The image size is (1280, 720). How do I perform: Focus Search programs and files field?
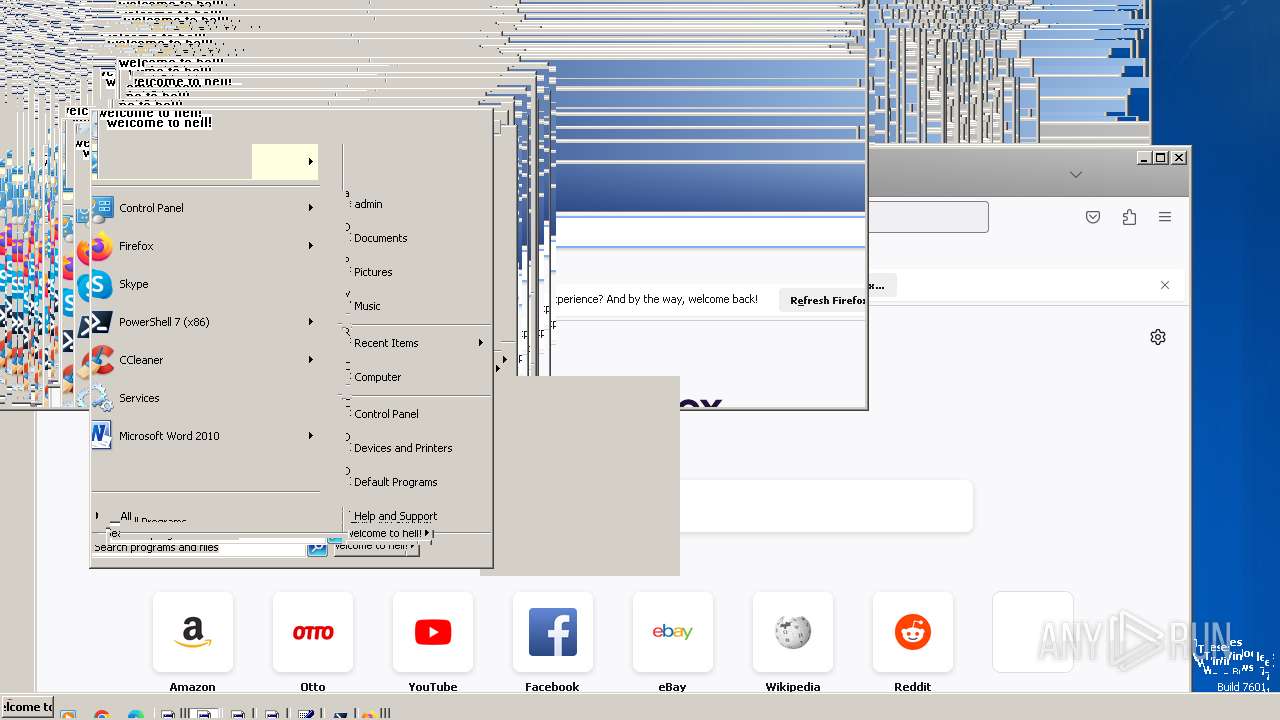click(199, 548)
